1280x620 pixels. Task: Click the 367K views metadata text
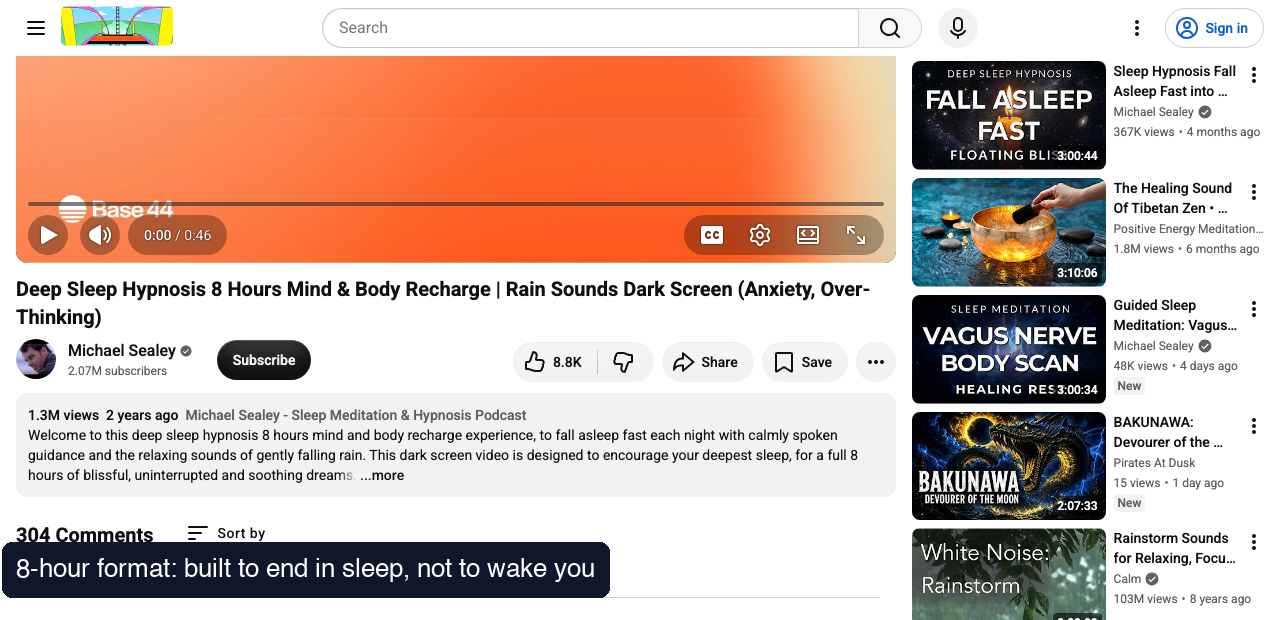tap(1143, 132)
